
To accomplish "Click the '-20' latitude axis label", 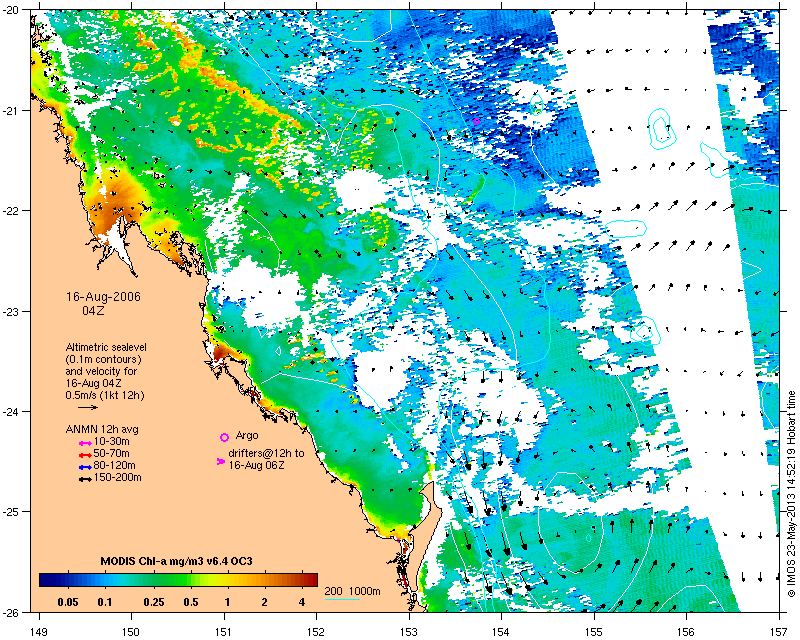I will pyautogui.click(x=10, y=10).
